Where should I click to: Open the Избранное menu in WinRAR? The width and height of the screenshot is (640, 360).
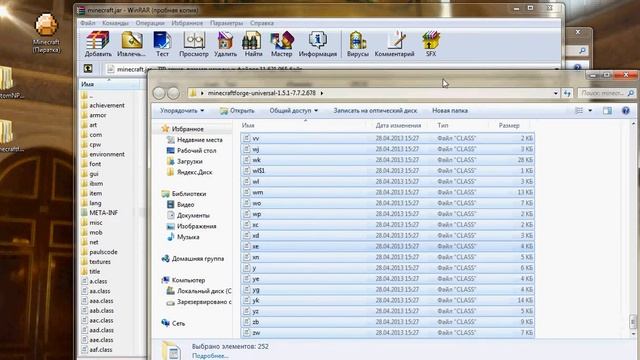pyautogui.click(x=187, y=23)
